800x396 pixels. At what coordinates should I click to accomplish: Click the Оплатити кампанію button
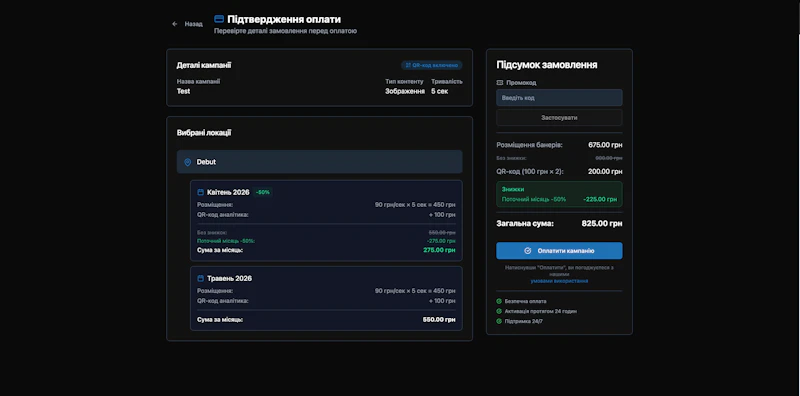[559, 251]
